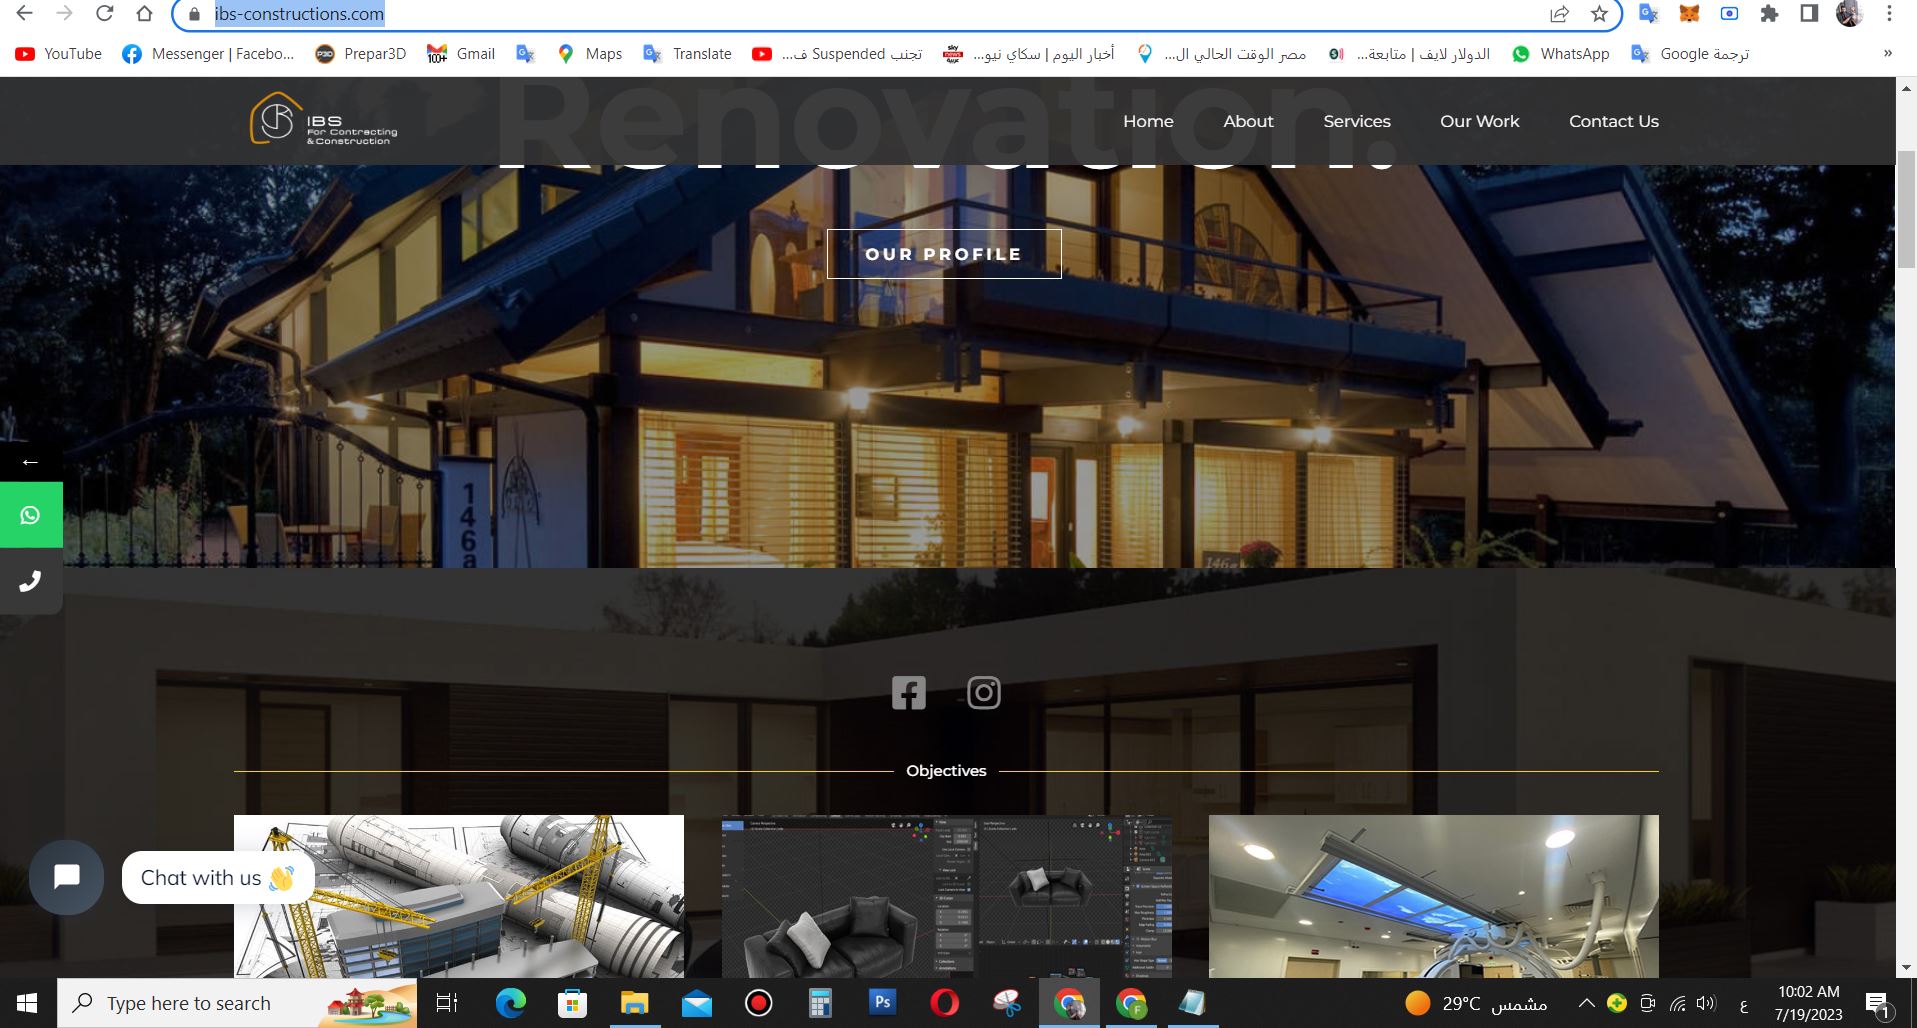This screenshot has width=1917, height=1028.
Task: Open the Services menu item
Action: point(1356,121)
